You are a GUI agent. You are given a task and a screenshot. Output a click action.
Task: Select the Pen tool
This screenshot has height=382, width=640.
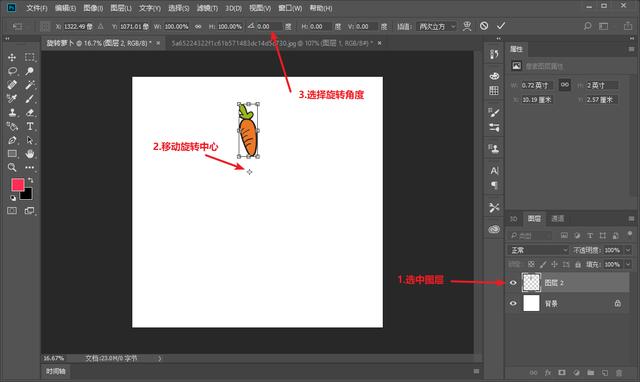(x=12, y=140)
